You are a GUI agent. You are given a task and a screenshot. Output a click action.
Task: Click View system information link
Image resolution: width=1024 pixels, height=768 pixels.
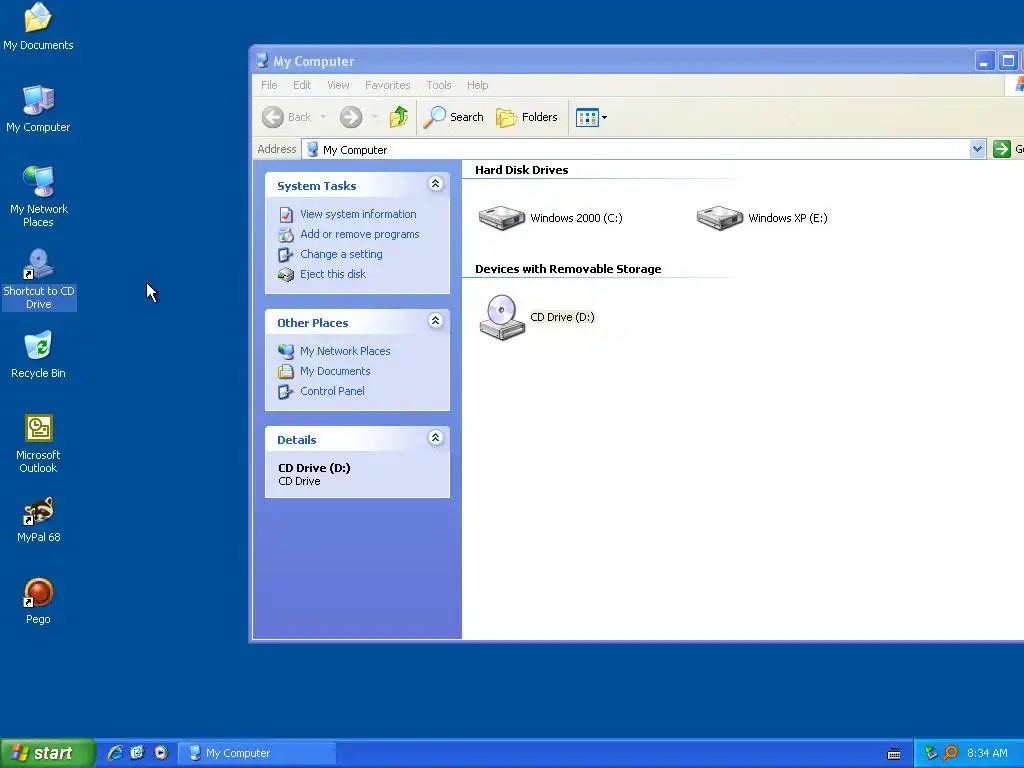coord(358,214)
